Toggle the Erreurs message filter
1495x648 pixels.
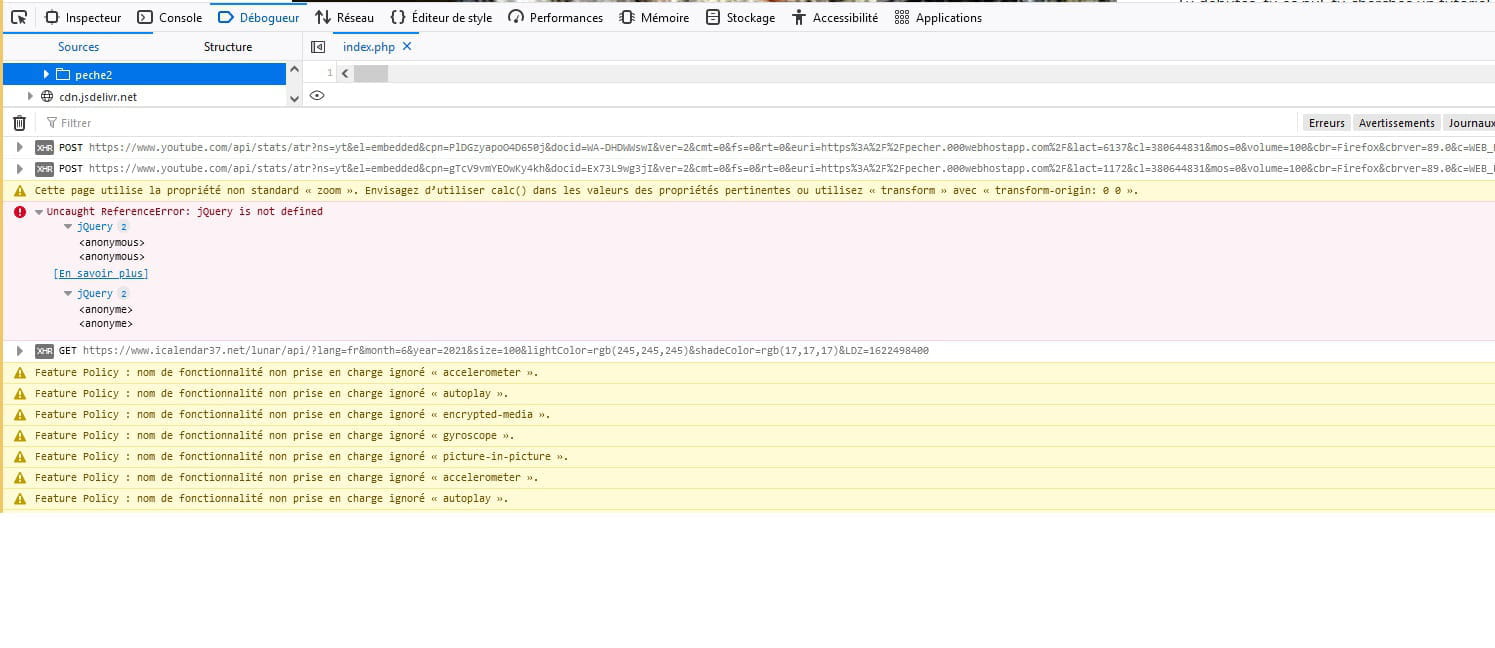(1326, 122)
